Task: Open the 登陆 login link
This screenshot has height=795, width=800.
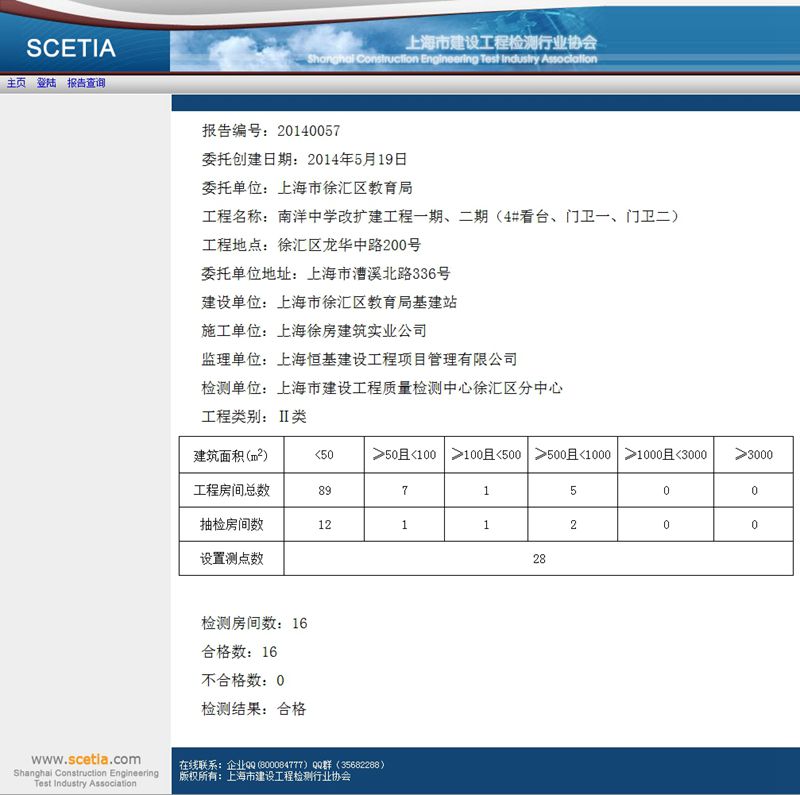Action: 46,83
